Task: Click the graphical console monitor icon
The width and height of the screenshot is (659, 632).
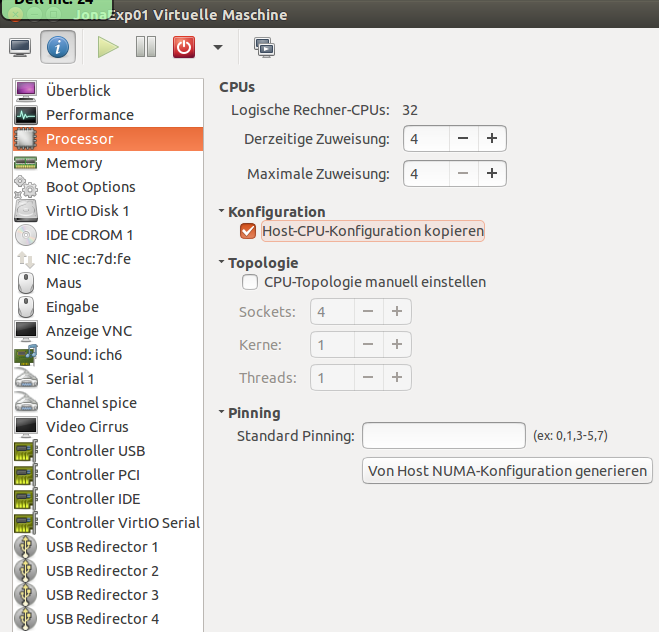Action: pyautogui.click(x=20, y=46)
